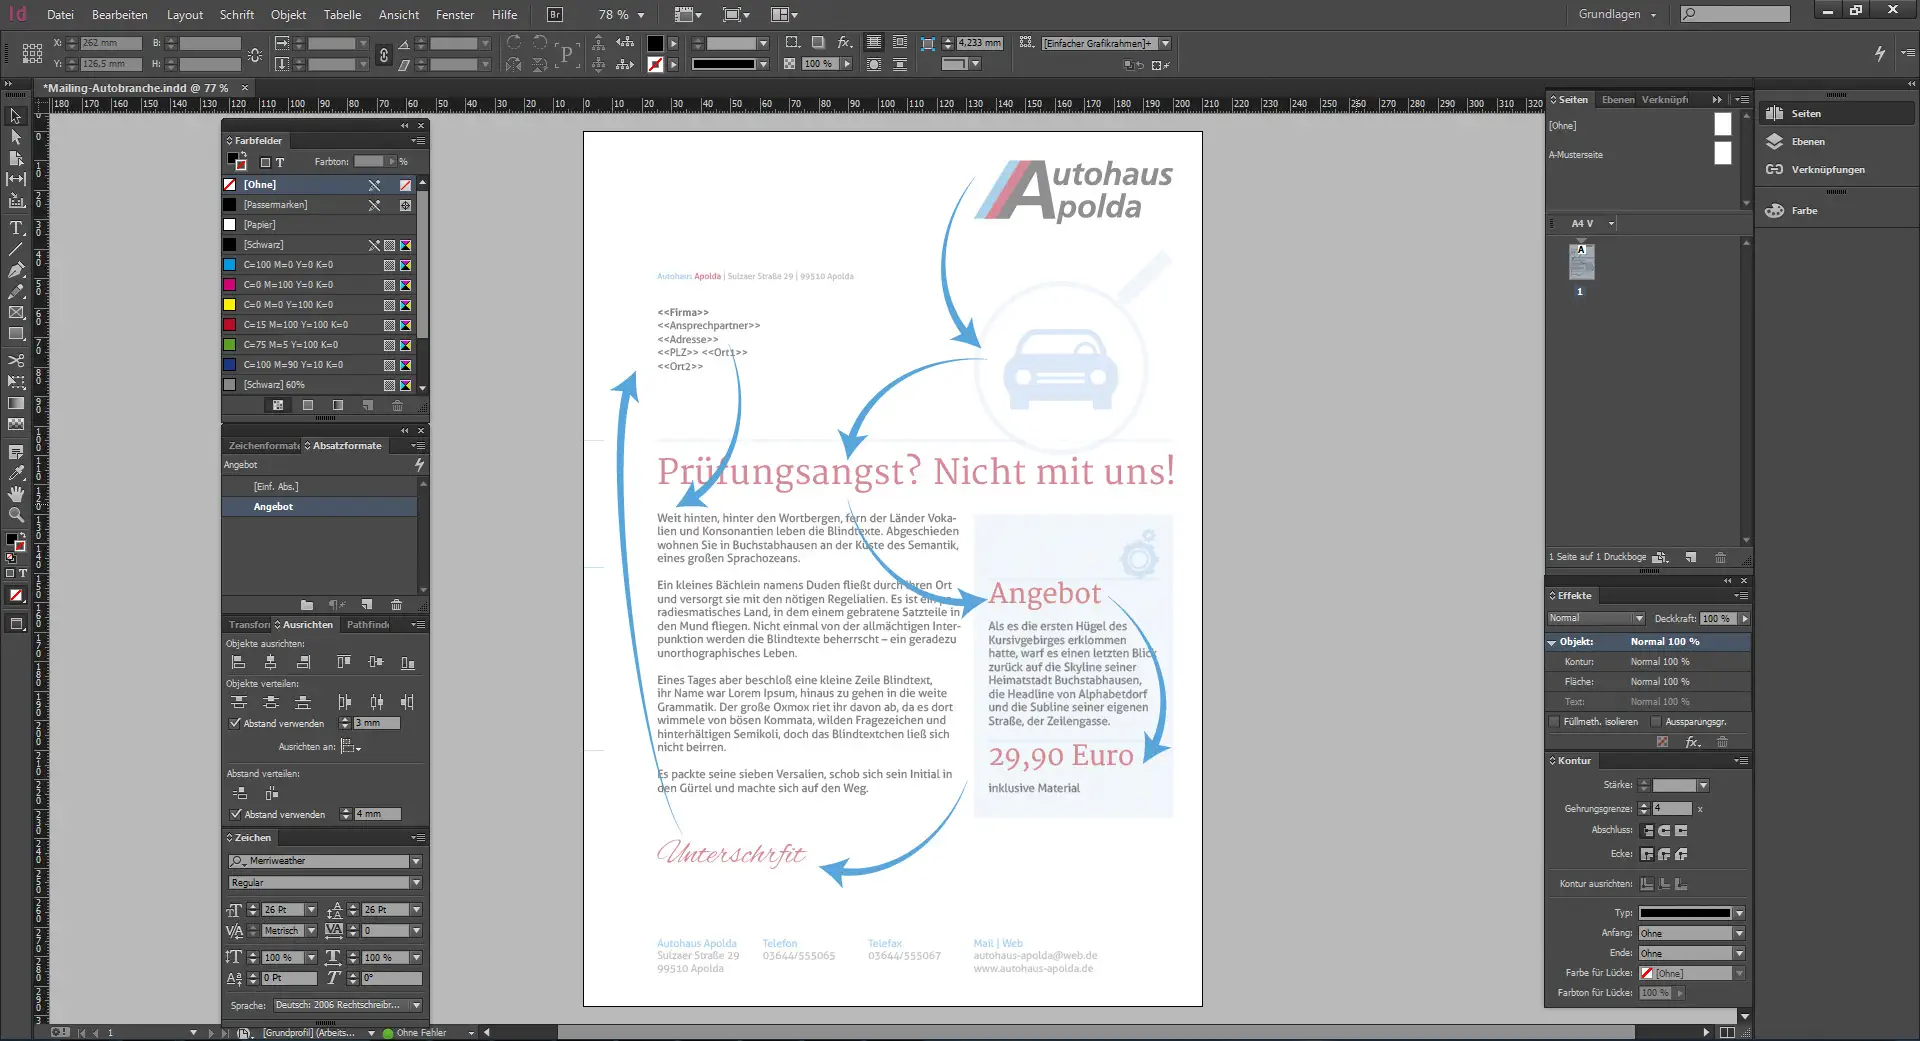Switch to the Pathfinder tab
Image resolution: width=1920 pixels, height=1041 pixels.
[x=368, y=624]
